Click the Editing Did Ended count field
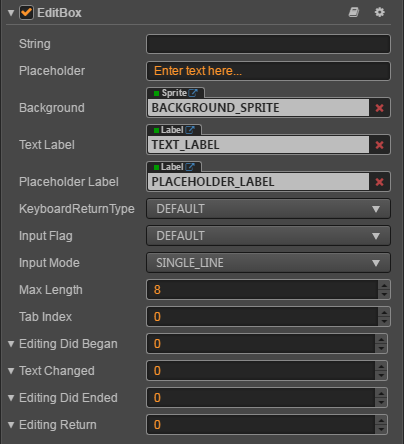This screenshot has width=404, height=444. [x=261, y=398]
